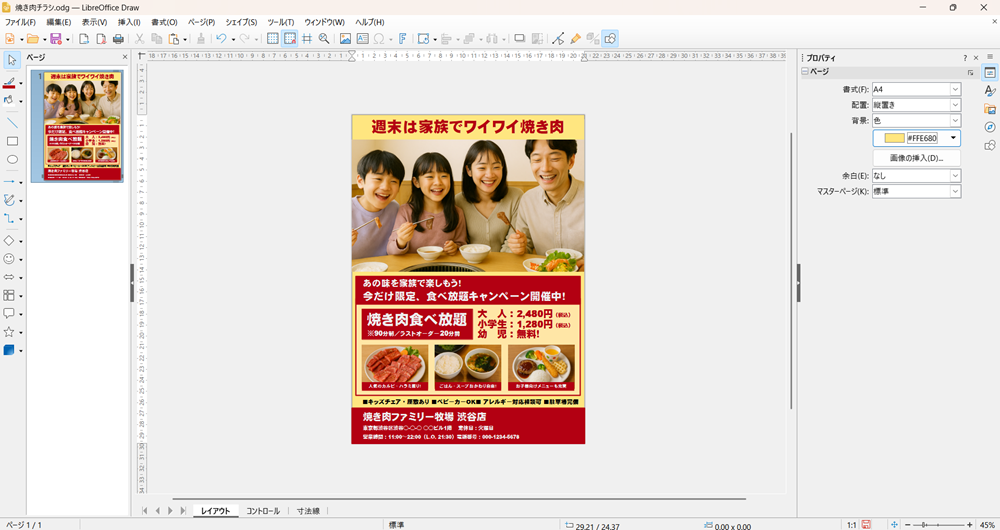Select the Rectangle drawing tool
This screenshot has width=1000, height=530.
point(11,141)
